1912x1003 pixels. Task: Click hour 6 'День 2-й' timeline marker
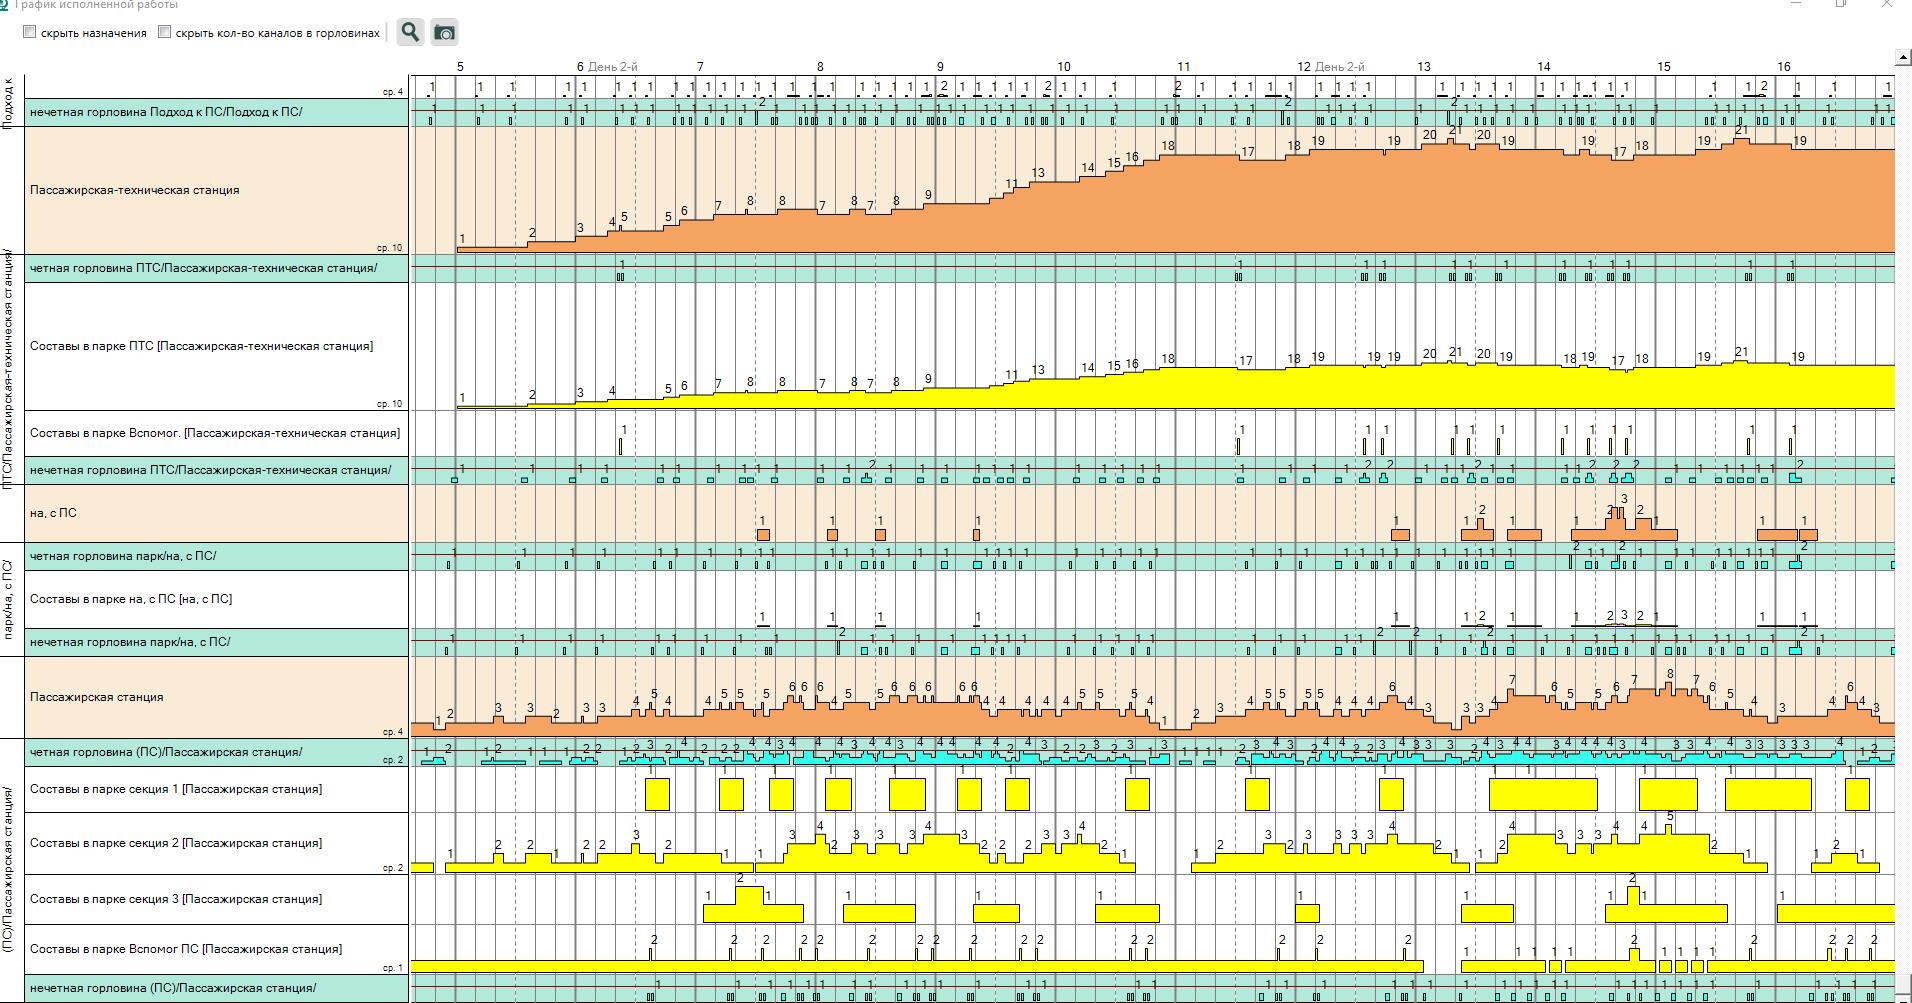click(606, 67)
